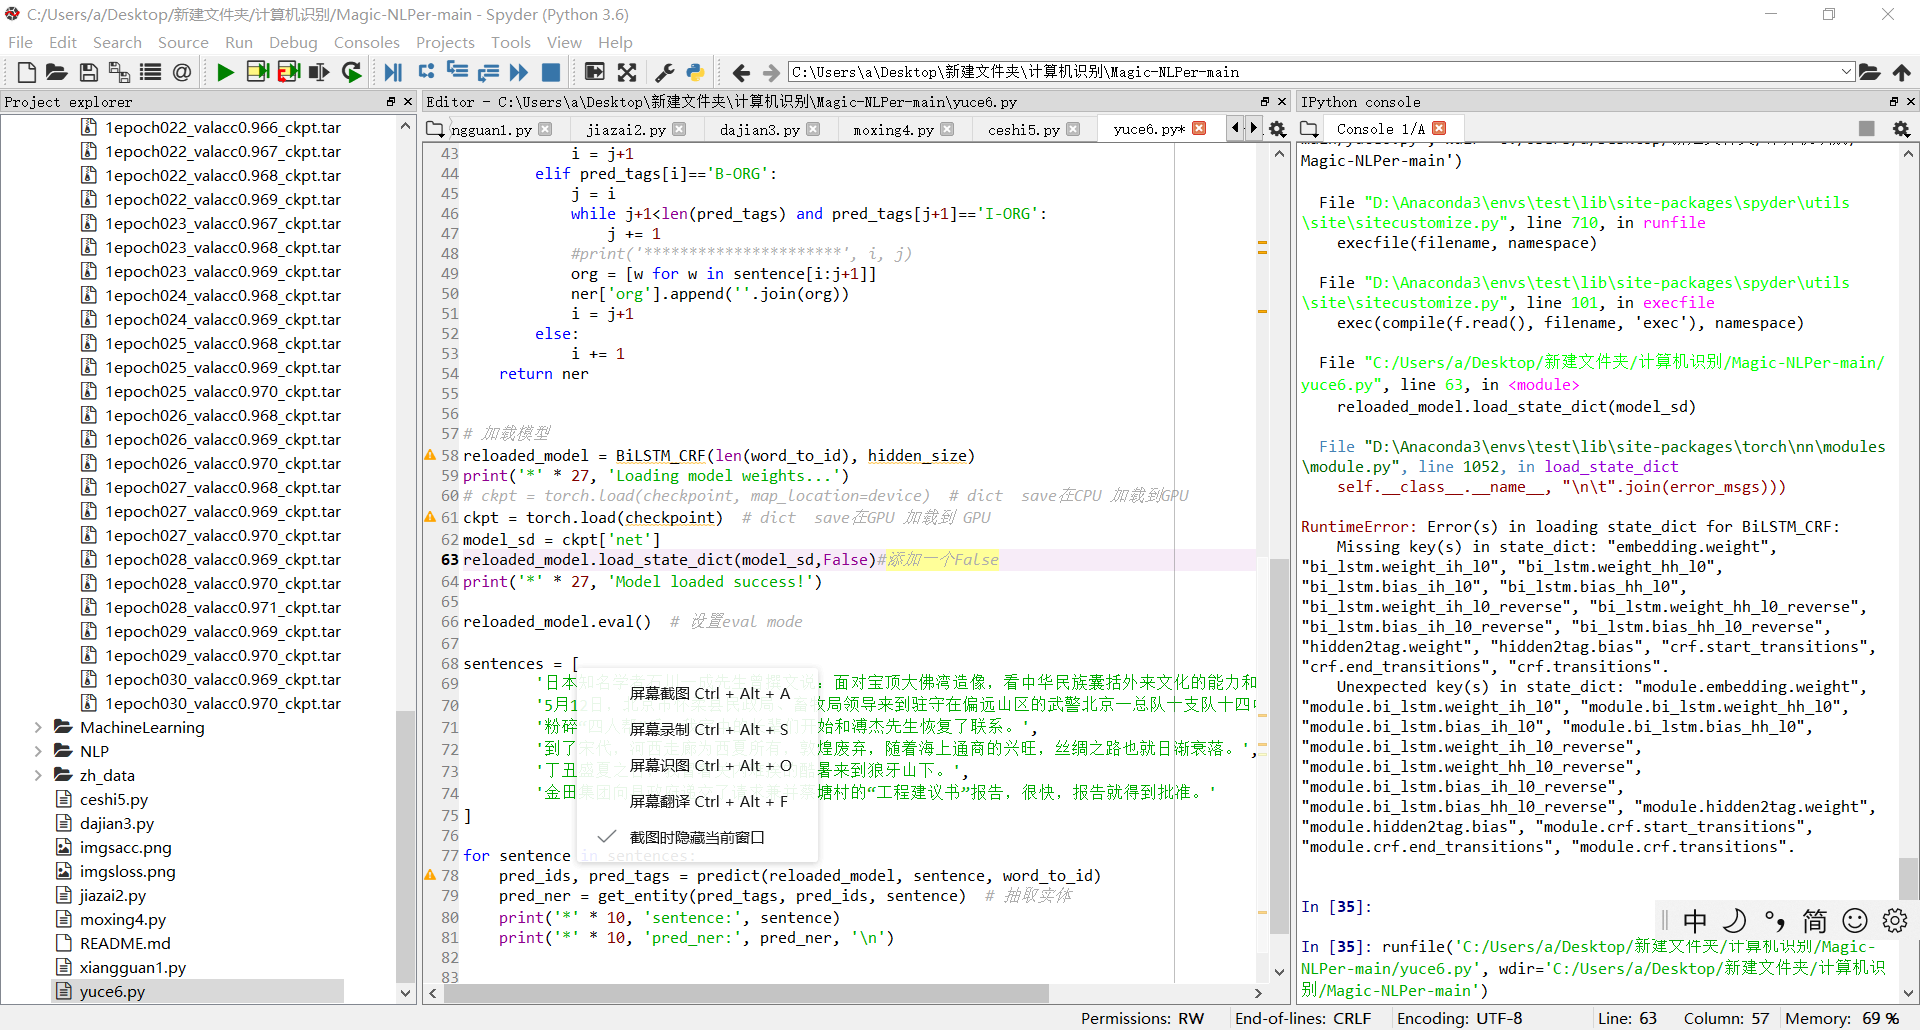Browse editor tabs list icon
Image resolution: width=1920 pixels, height=1030 pixels.
[x=435, y=129]
